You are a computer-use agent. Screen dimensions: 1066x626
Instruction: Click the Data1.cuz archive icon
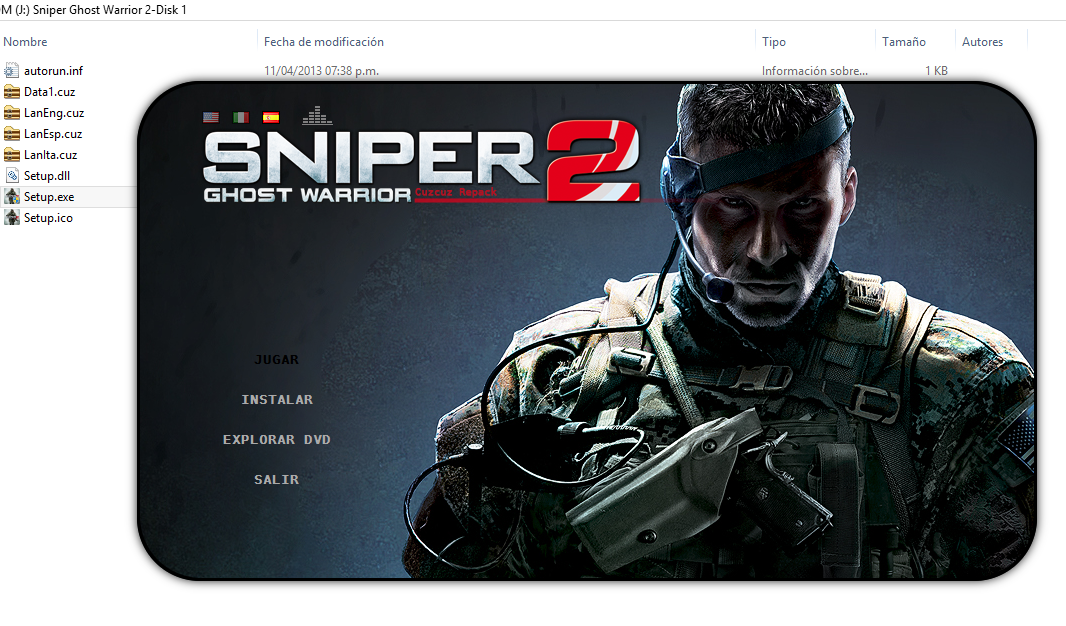(12, 92)
